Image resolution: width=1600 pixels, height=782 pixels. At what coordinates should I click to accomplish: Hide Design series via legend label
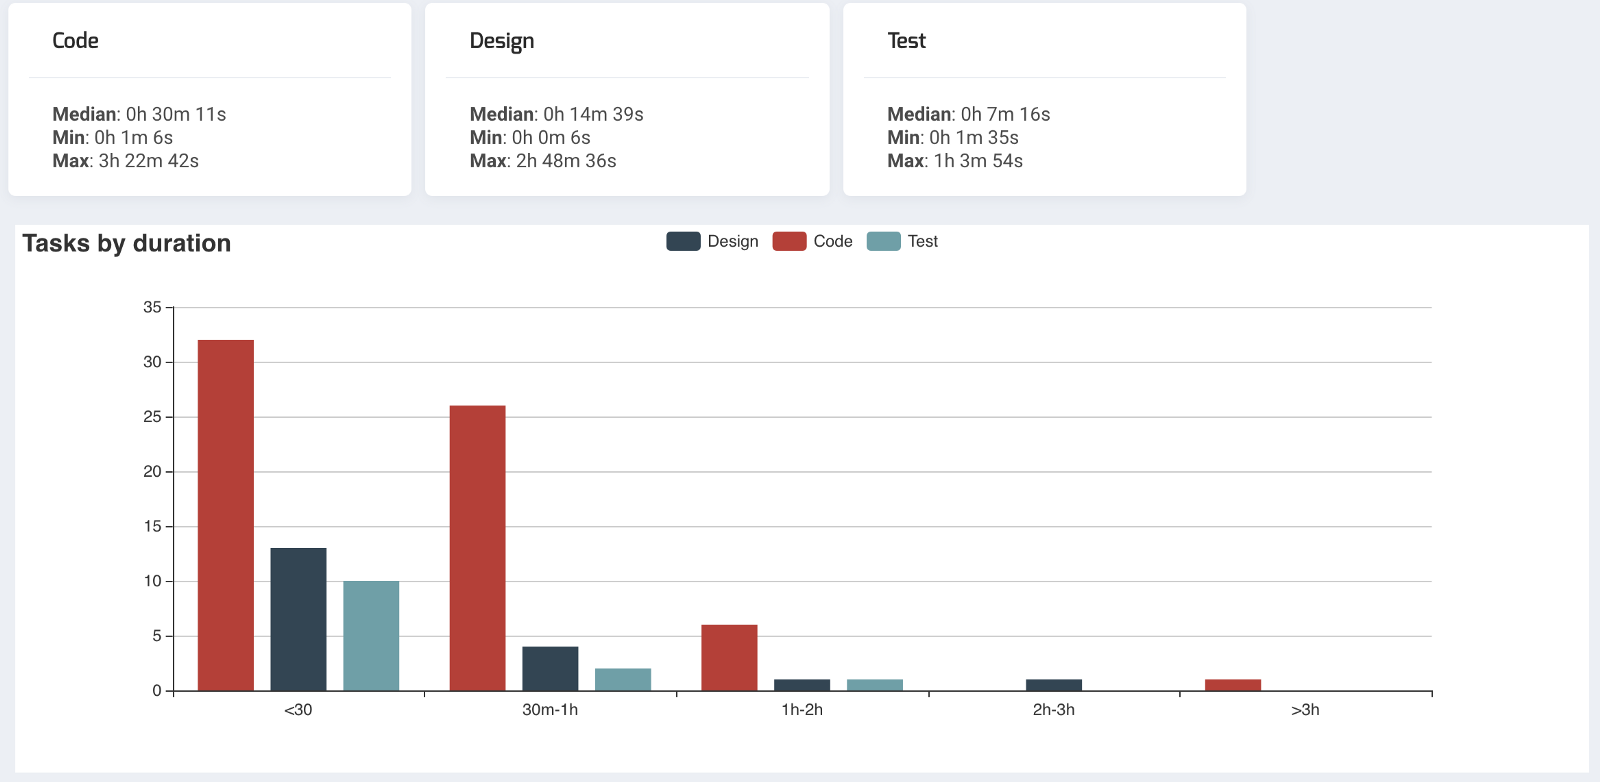(733, 241)
